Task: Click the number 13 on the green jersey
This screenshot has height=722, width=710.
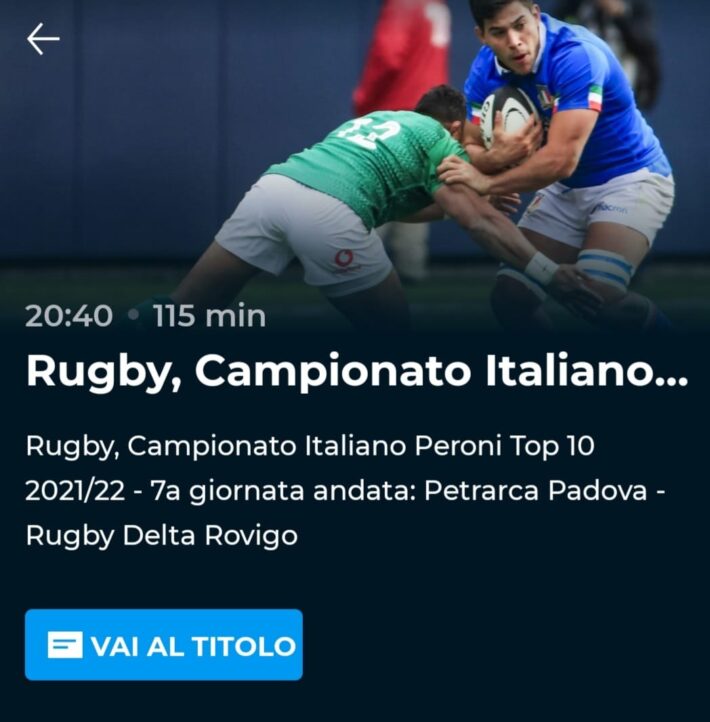Action: [368, 131]
